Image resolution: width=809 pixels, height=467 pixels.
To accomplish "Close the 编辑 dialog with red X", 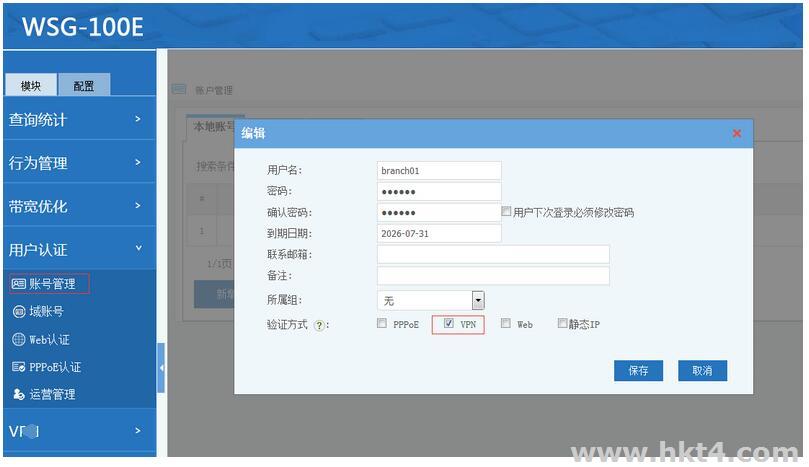I will pos(737,134).
